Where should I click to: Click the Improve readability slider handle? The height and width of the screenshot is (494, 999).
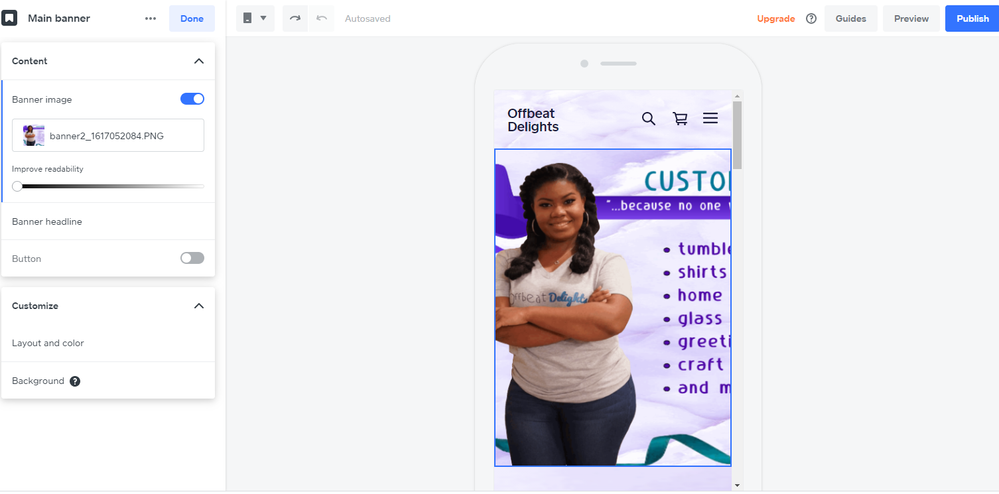[x=17, y=186]
